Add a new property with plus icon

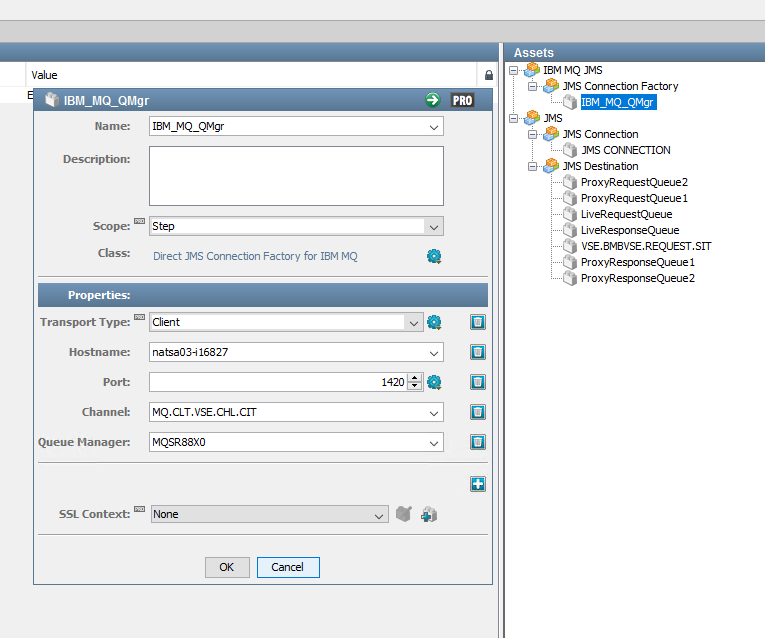tap(478, 484)
